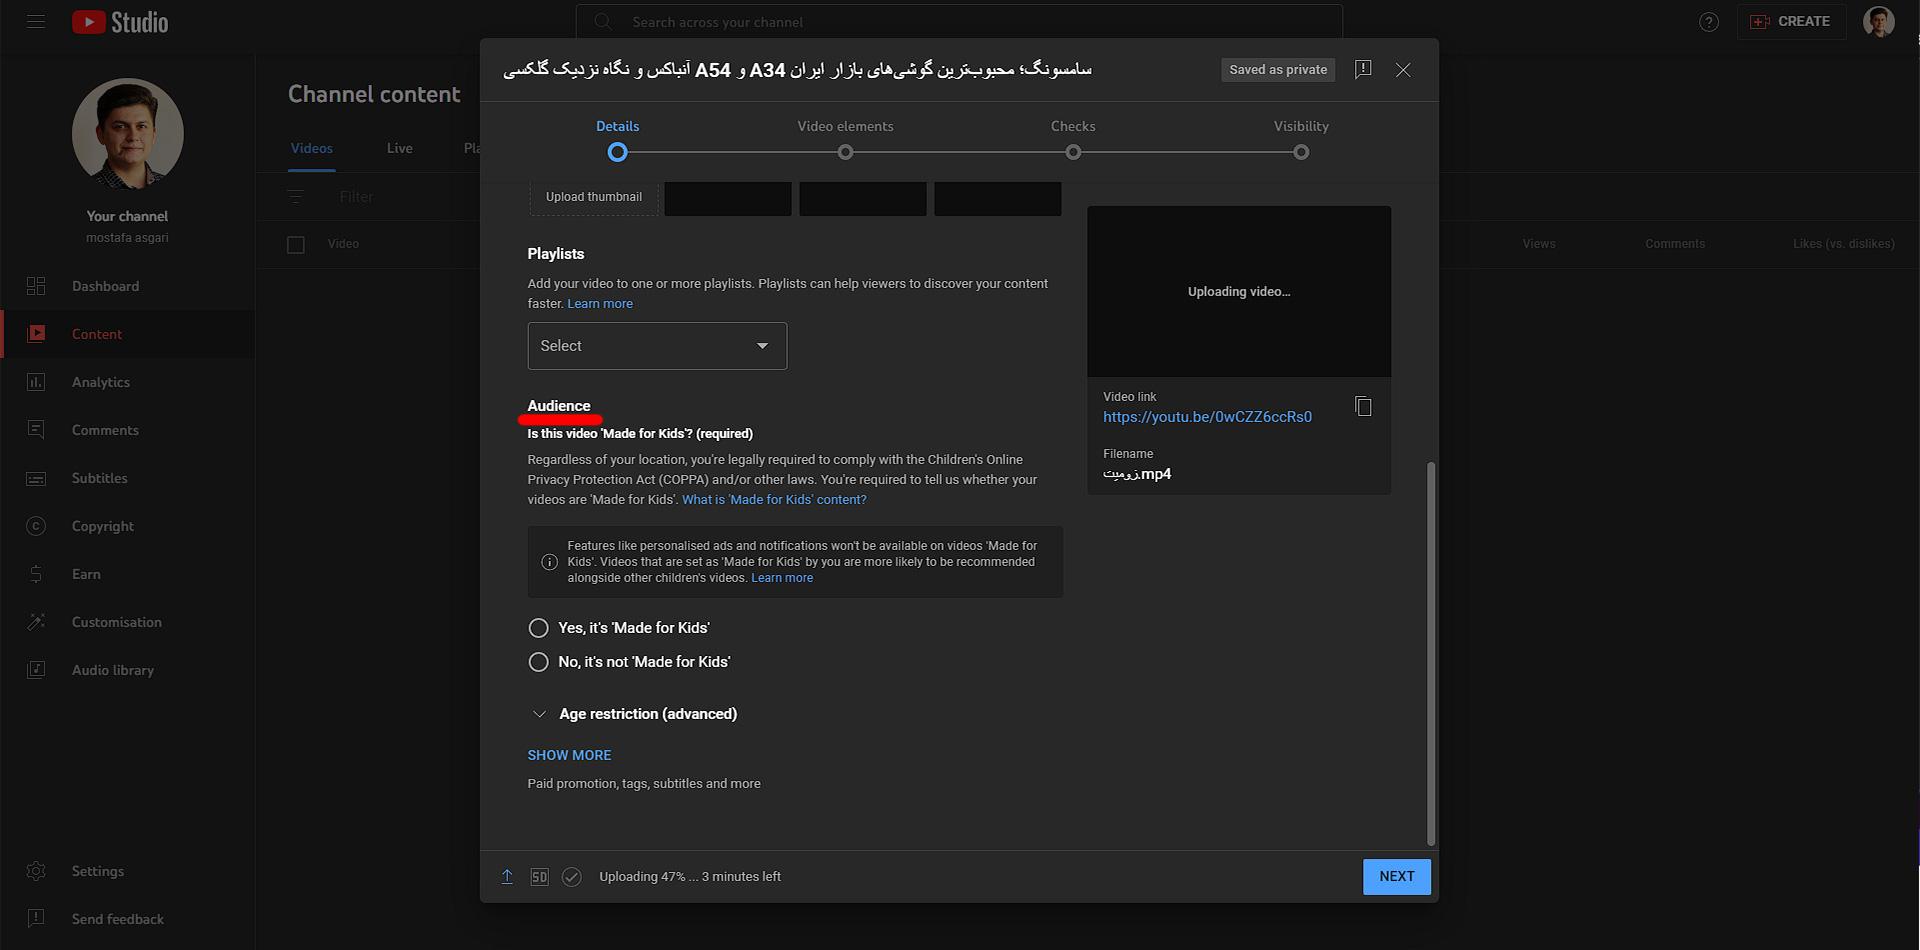Viewport: 1920px width, 950px height.
Task: Open the hamburger menu icon
Action: coord(36,21)
